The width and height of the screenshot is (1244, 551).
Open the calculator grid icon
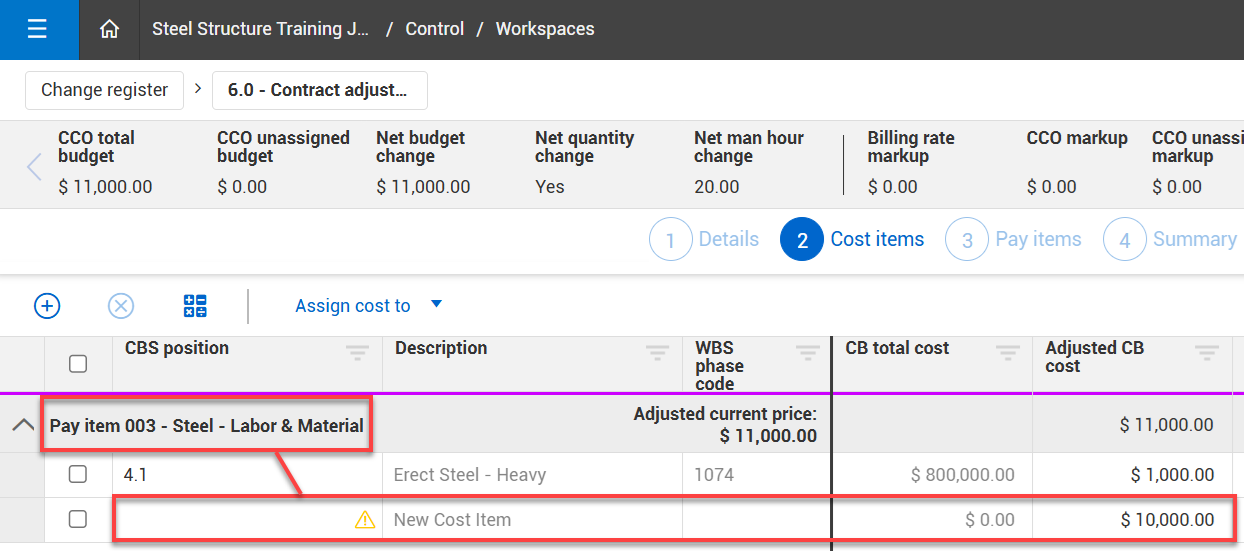coord(195,306)
